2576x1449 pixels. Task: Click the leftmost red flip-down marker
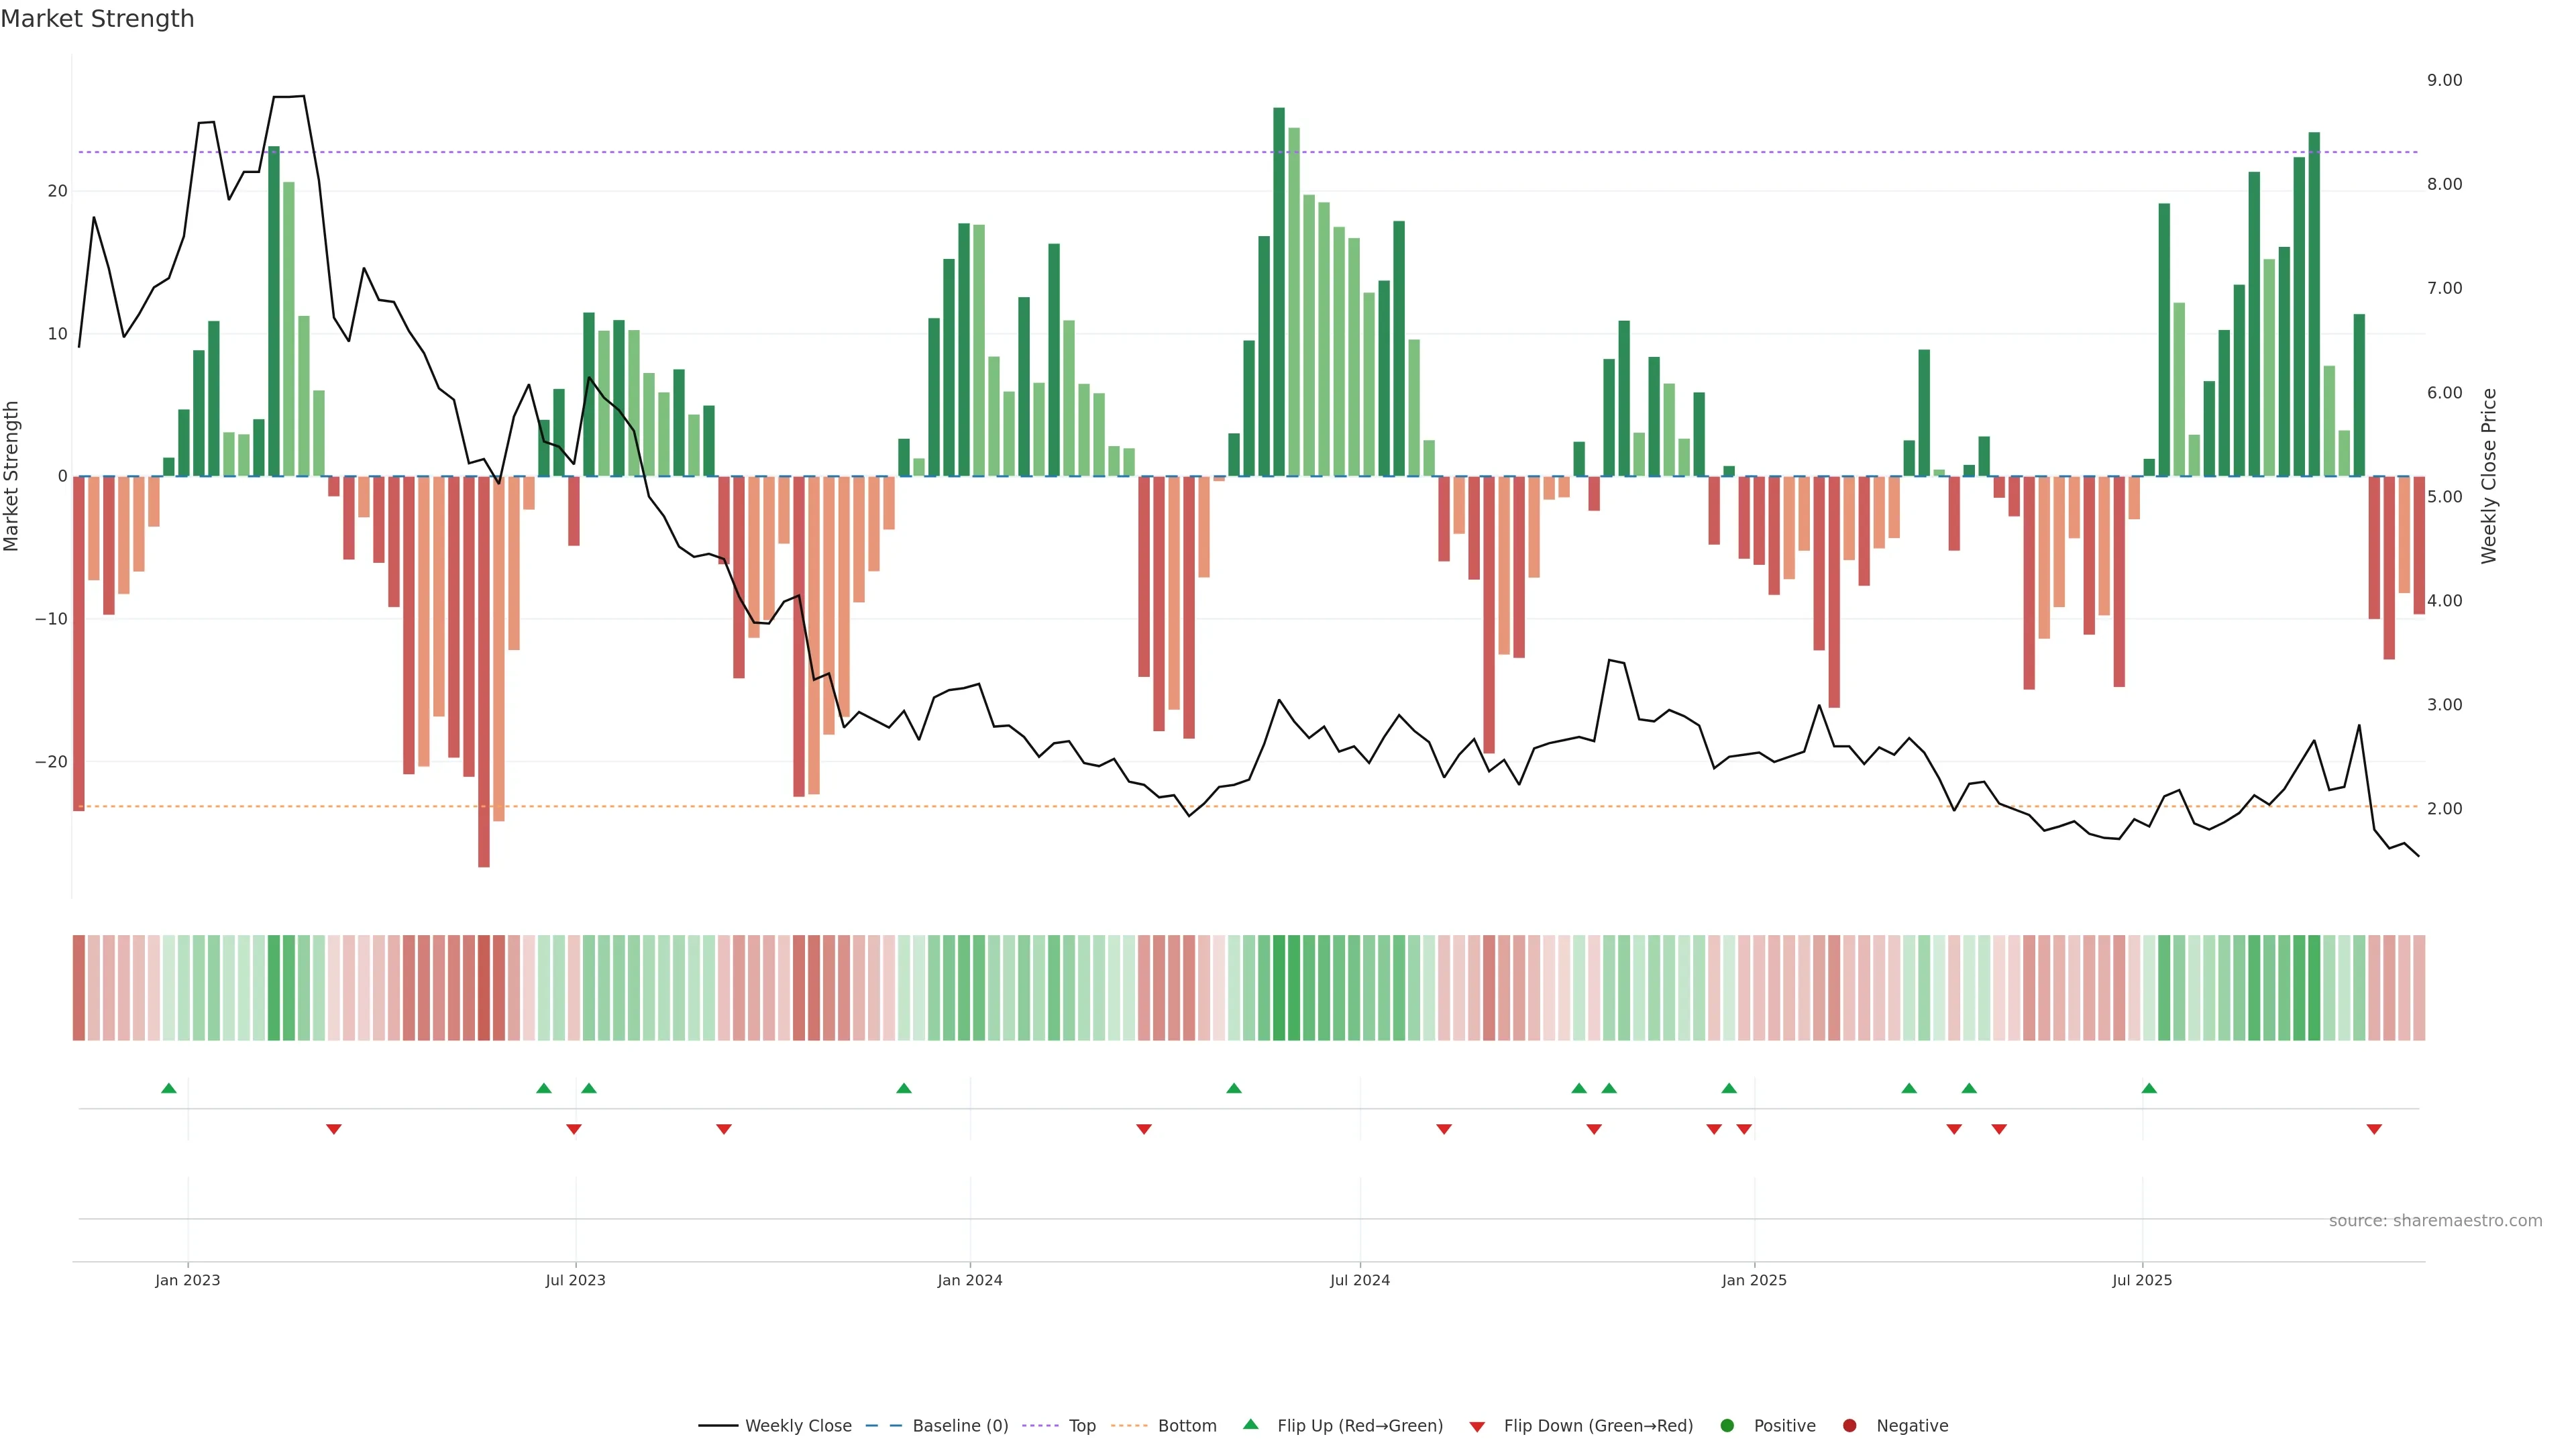click(x=334, y=1129)
